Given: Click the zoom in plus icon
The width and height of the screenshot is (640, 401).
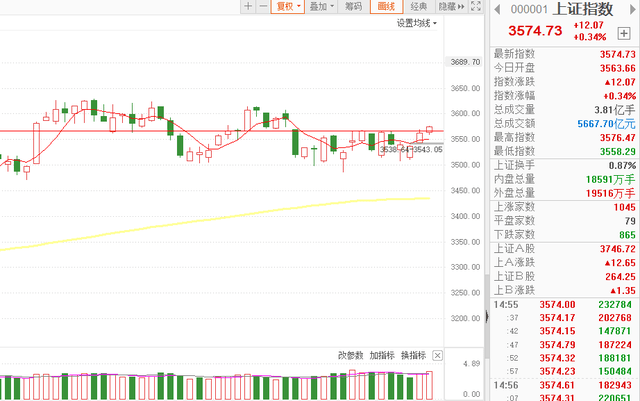Looking at the screenshot, I should tap(248, 7).
